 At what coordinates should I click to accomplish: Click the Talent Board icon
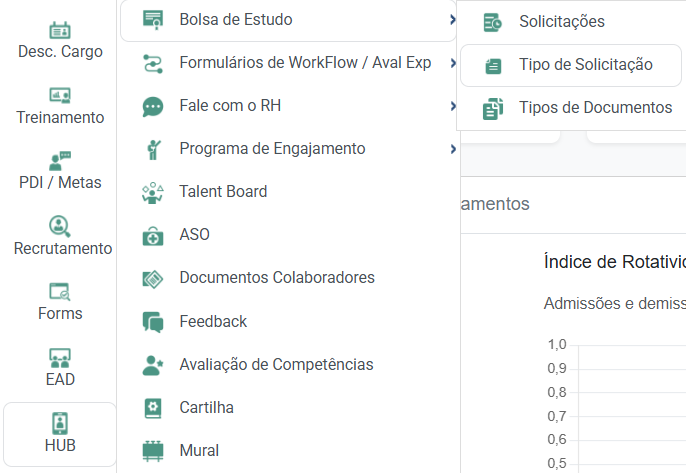[x=153, y=192]
